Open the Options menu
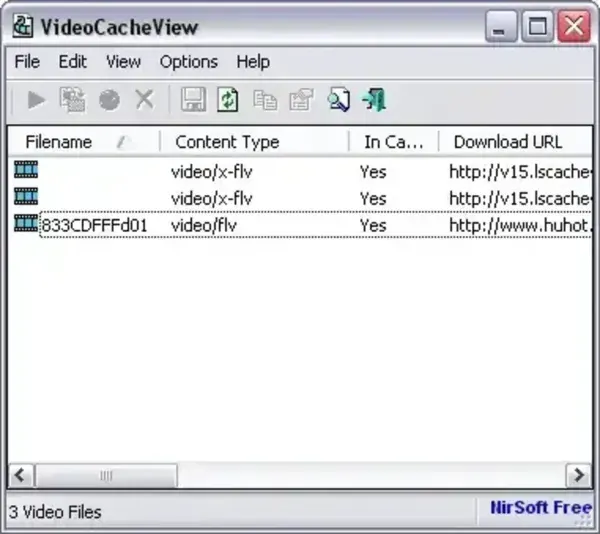 189,62
